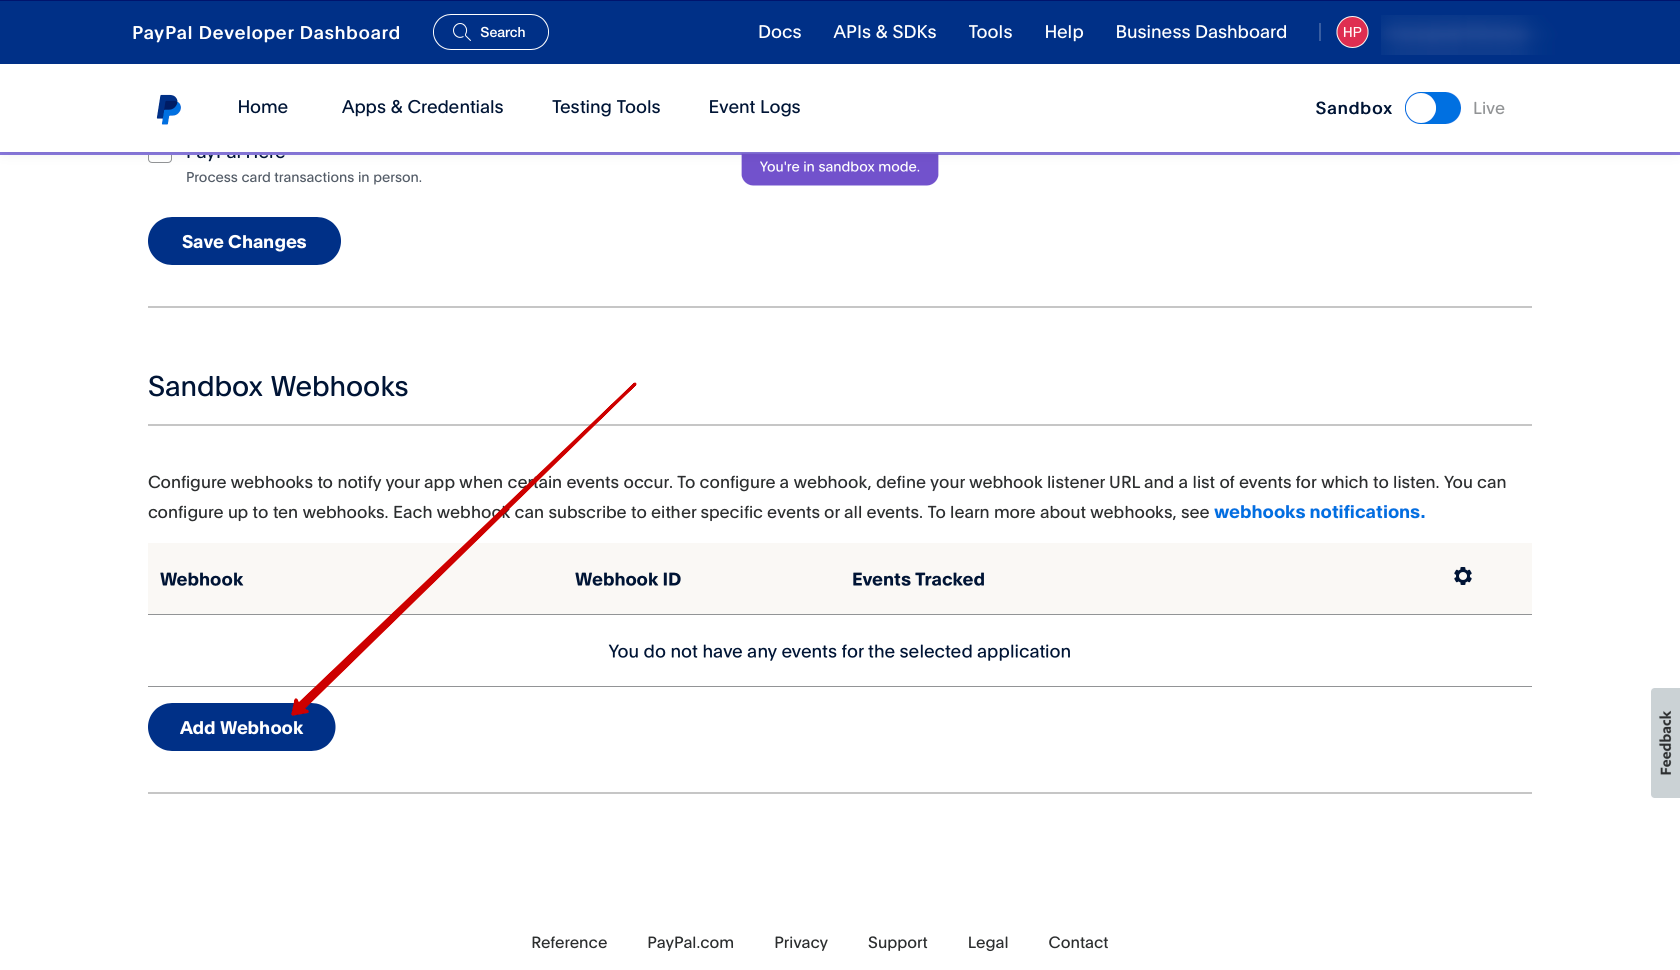Click the Events Tracked column header

point(918,579)
